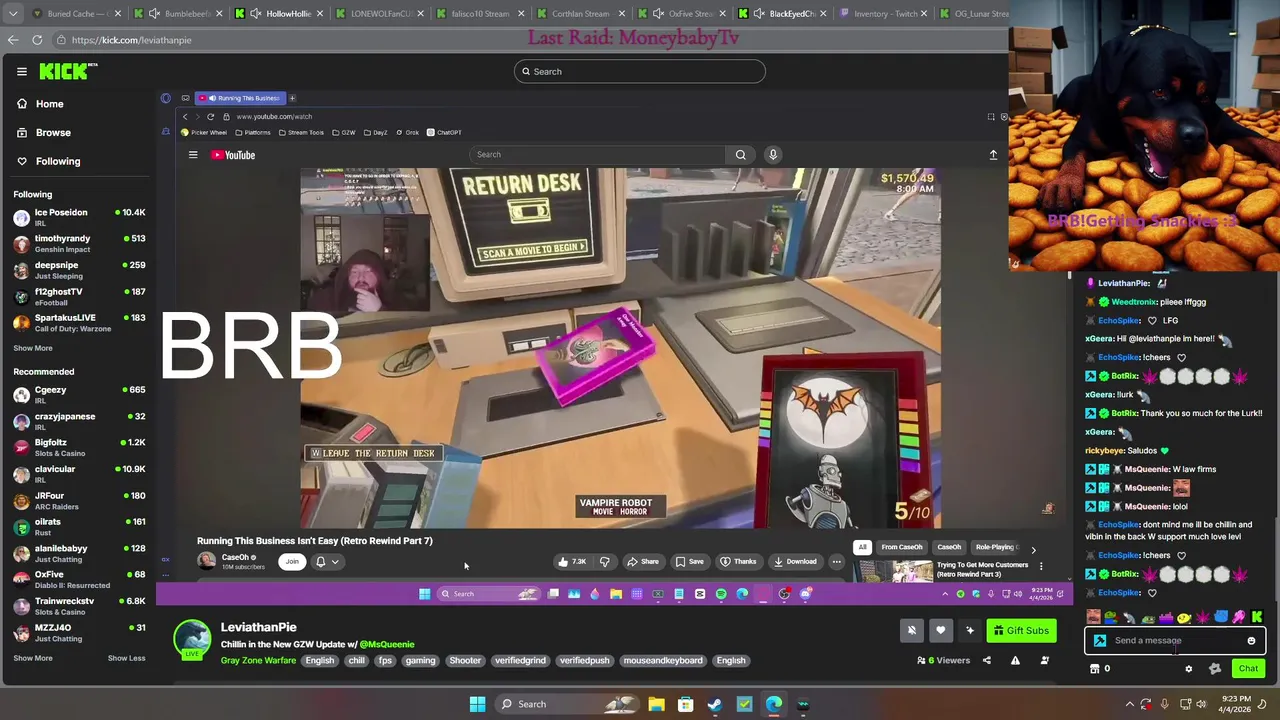The image size is (1280, 720).
Task: Click the moderator hammer badge in chat input
Action: pyautogui.click(x=1100, y=641)
